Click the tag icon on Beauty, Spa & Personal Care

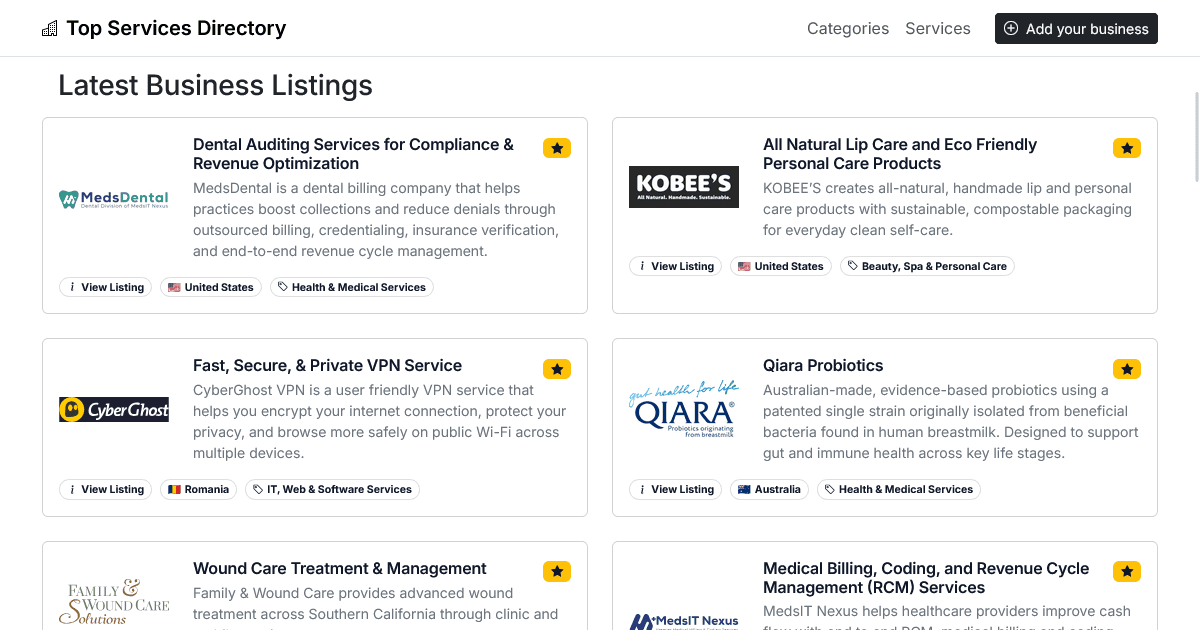point(853,265)
